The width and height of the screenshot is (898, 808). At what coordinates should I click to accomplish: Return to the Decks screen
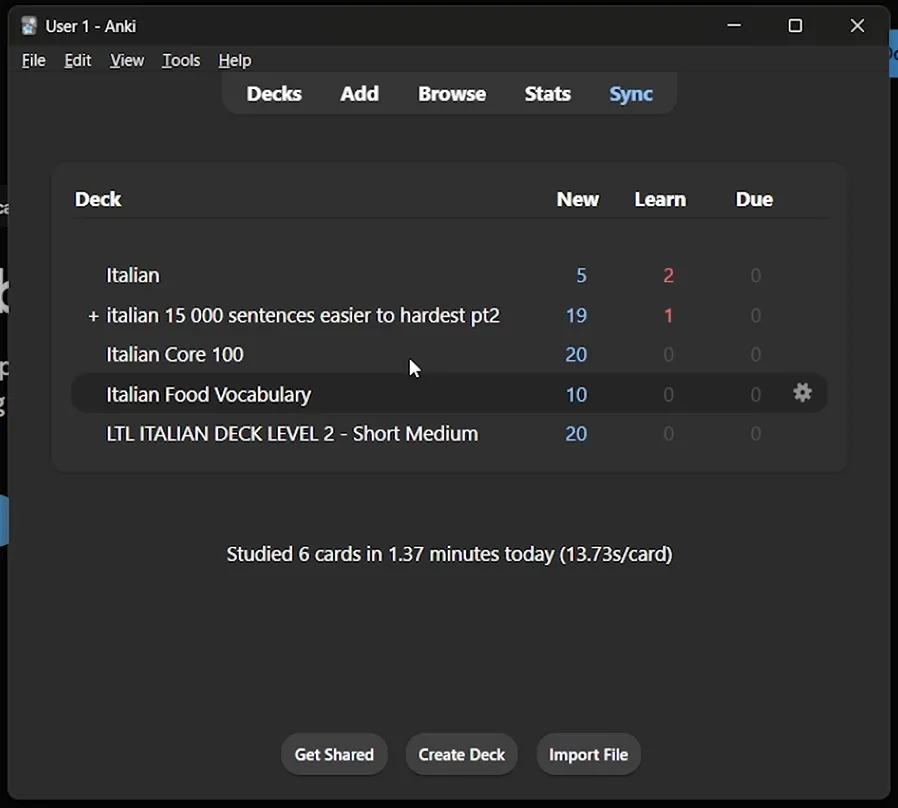[x=274, y=93]
